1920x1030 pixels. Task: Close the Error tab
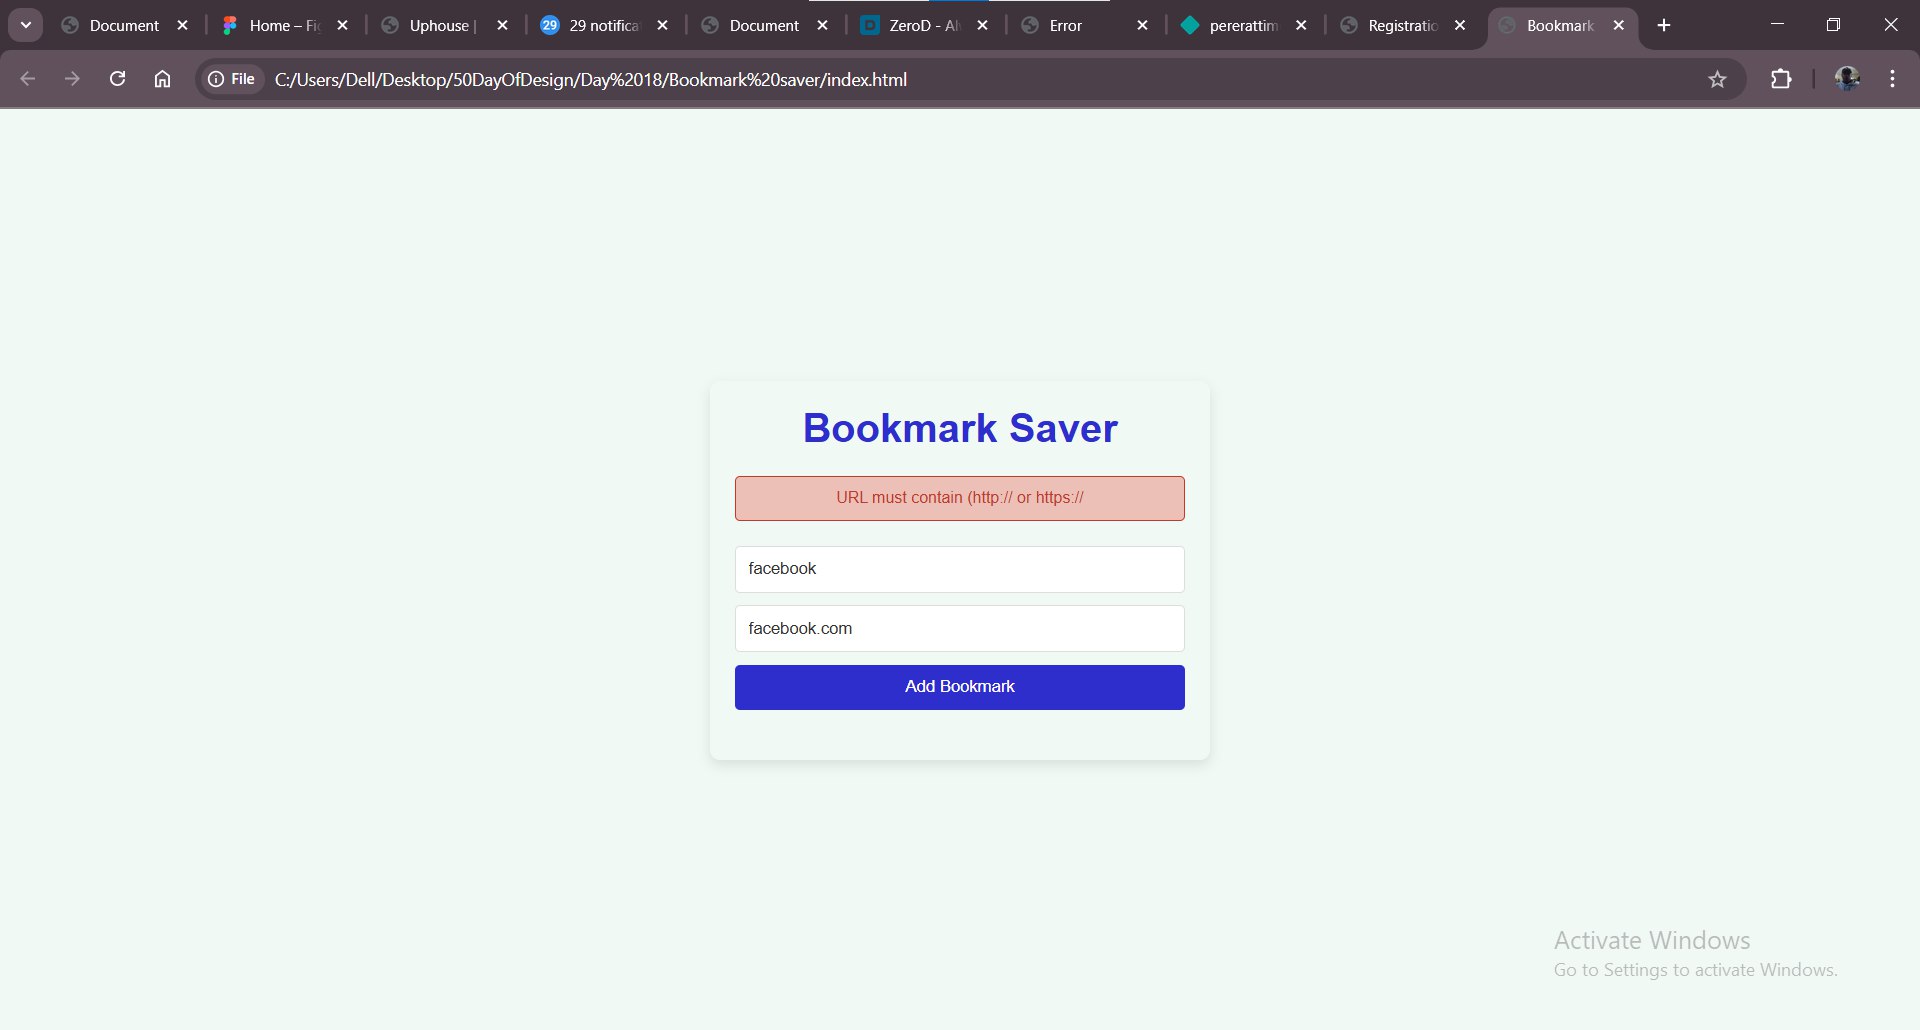[1142, 25]
